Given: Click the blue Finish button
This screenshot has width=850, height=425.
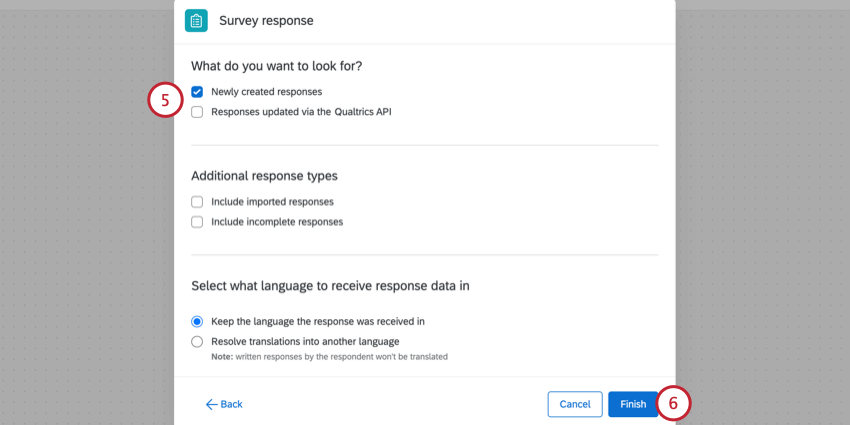Looking at the screenshot, I should (x=633, y=404).
